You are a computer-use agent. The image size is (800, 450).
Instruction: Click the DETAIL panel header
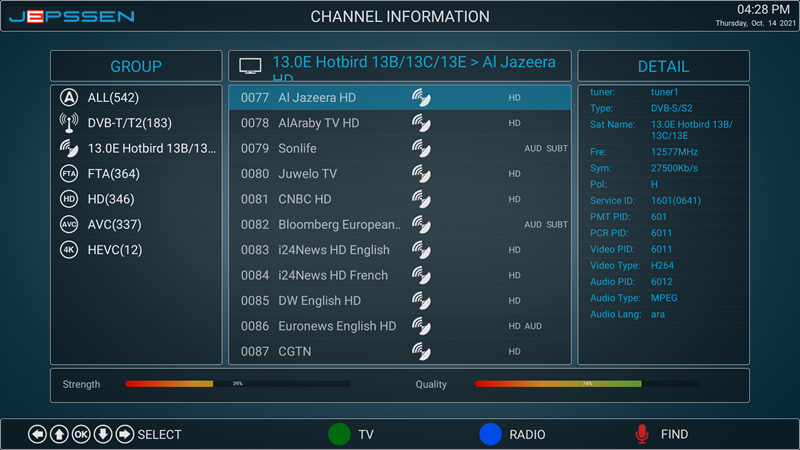pyautogui.click(x=663, y=66)
